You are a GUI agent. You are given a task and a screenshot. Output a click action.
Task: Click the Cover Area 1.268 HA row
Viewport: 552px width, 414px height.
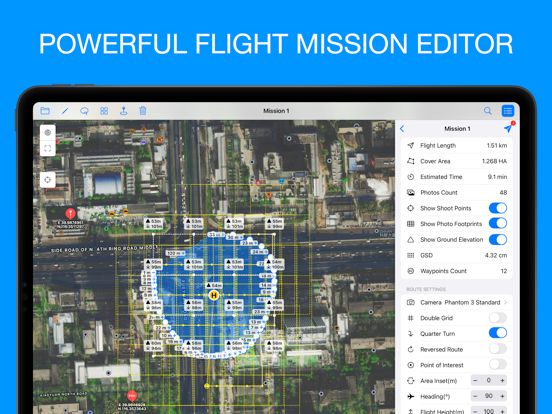(457, 161)
